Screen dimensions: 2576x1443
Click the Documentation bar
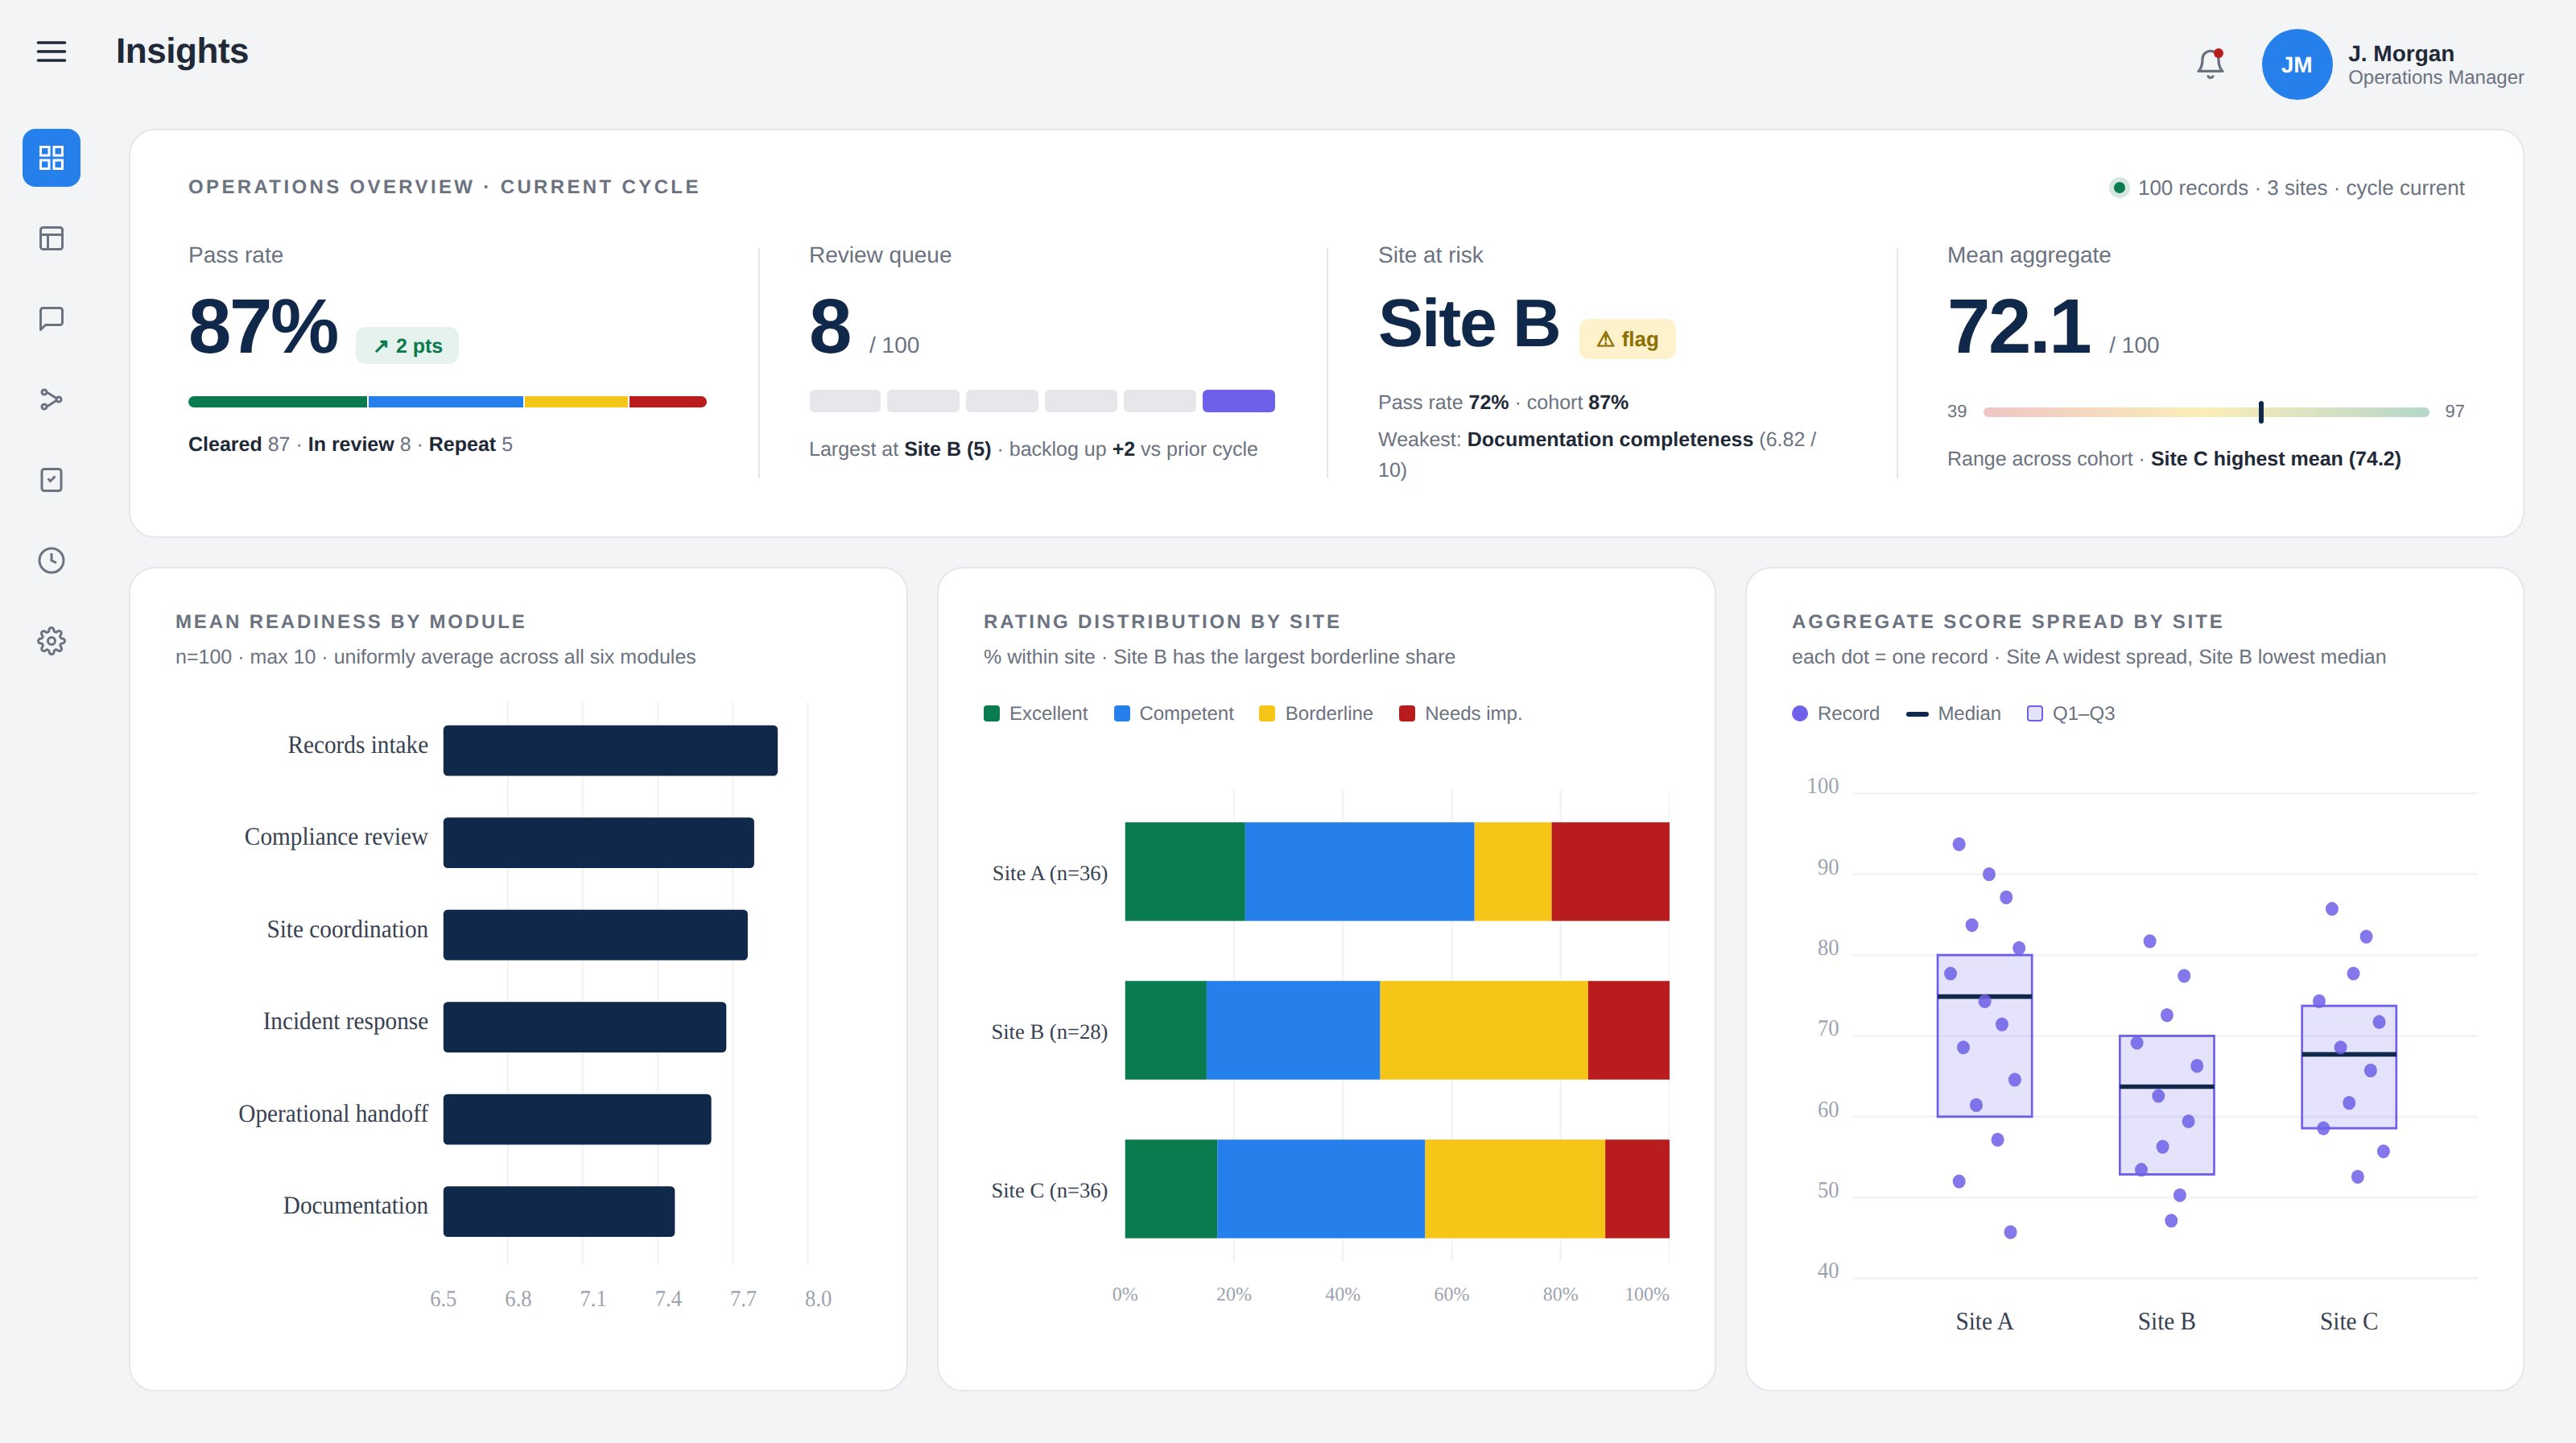coord(559,1211)
